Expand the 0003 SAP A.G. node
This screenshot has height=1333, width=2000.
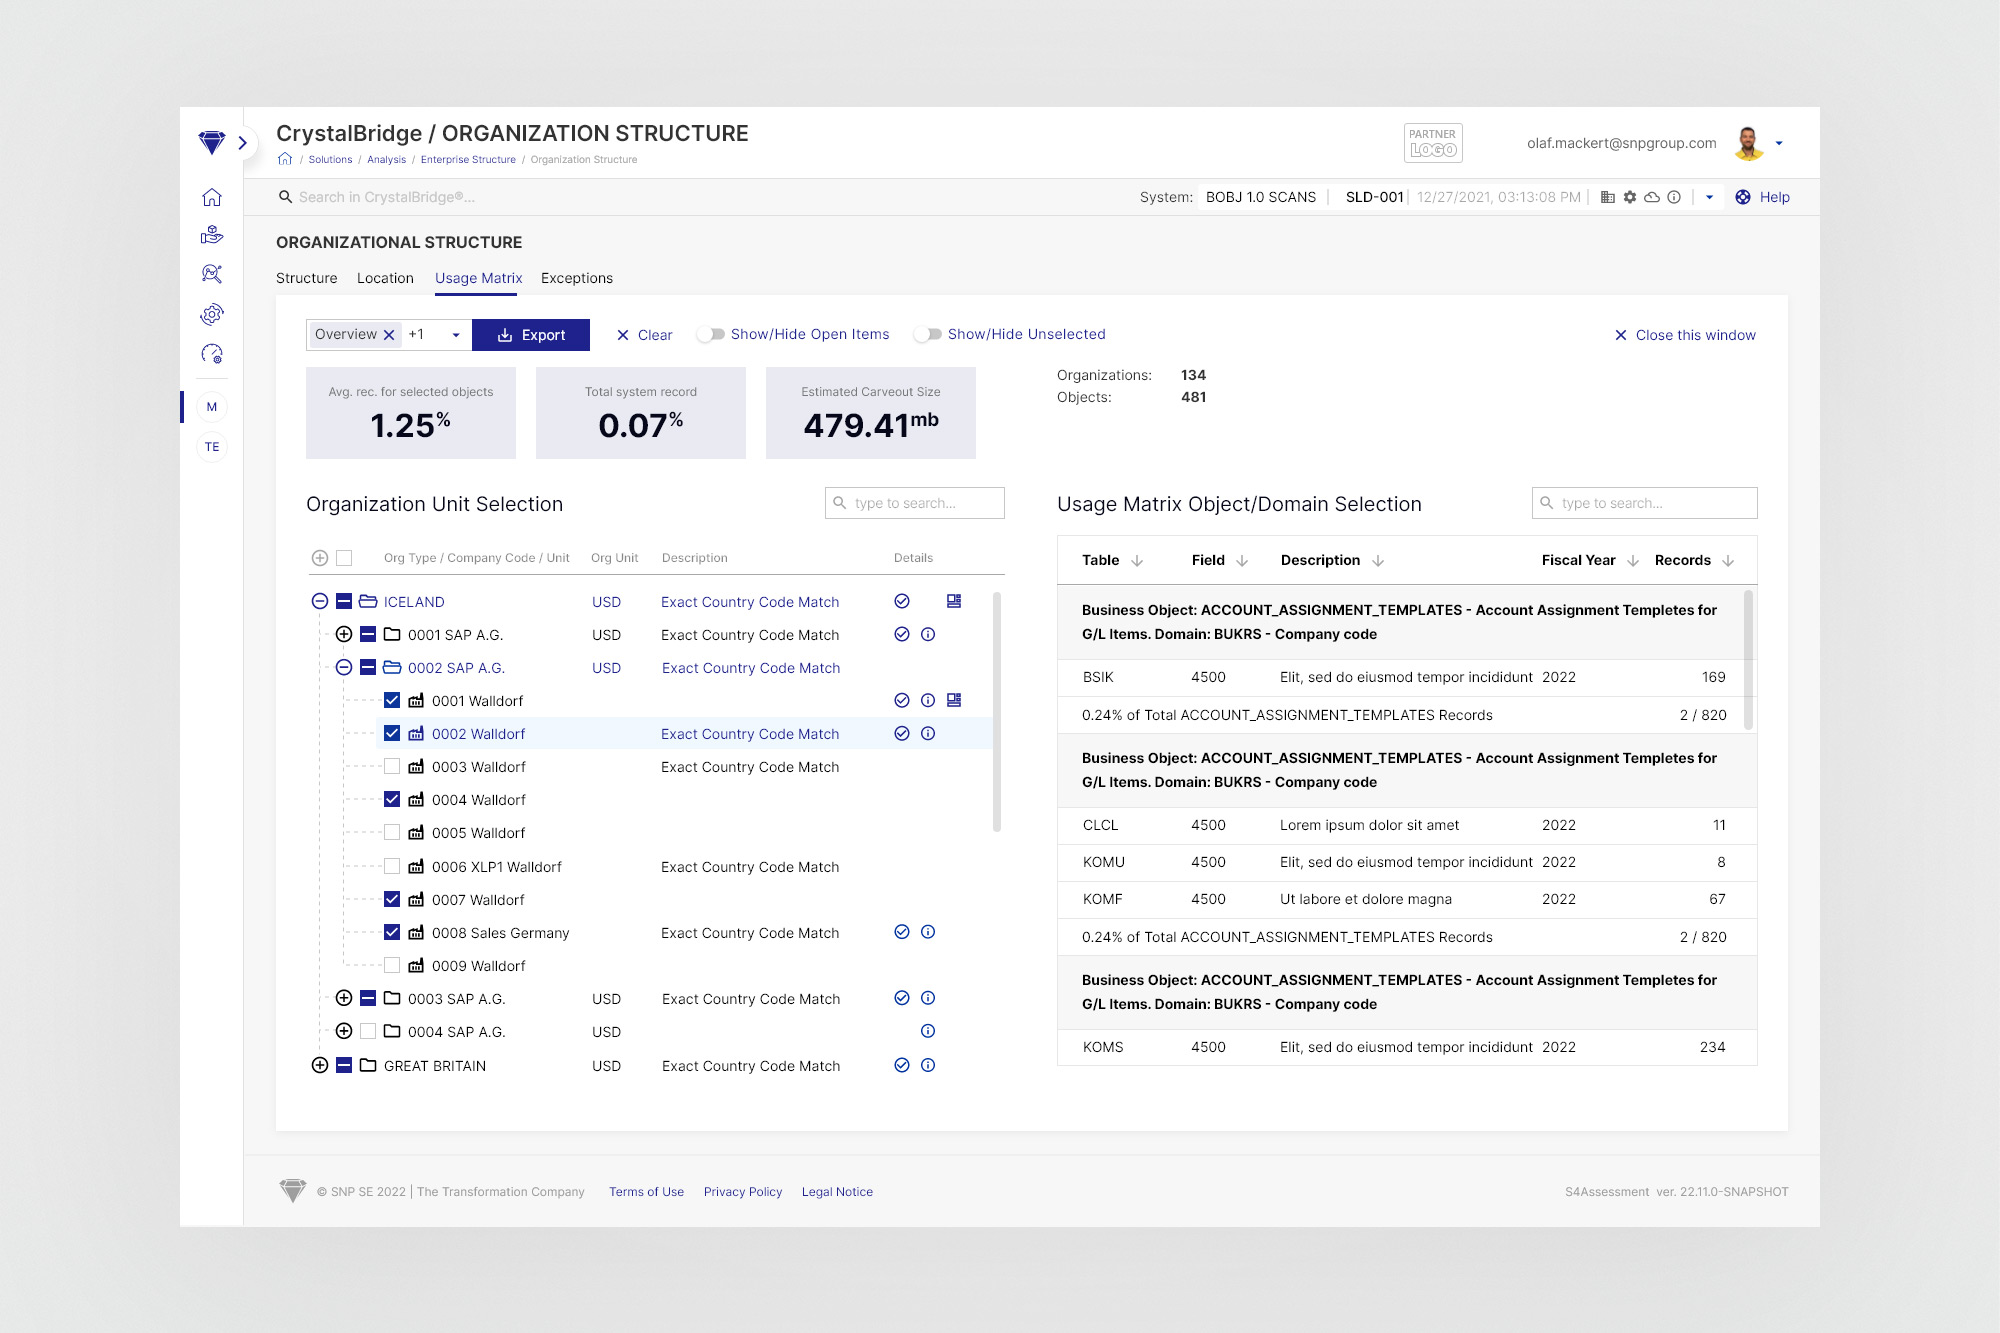(x=343, y=998)
